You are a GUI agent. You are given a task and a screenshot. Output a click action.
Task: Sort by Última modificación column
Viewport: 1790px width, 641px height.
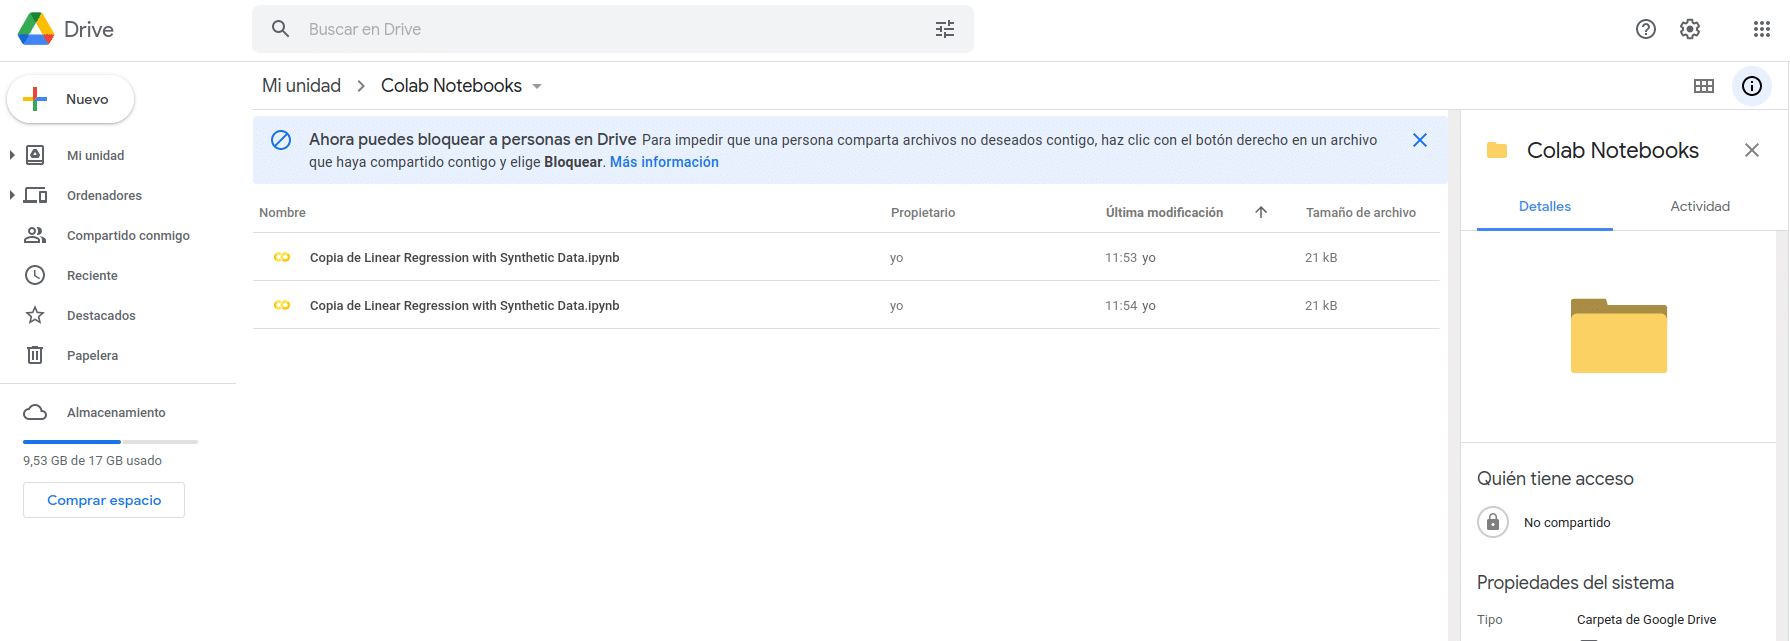tap(1164, 212)
